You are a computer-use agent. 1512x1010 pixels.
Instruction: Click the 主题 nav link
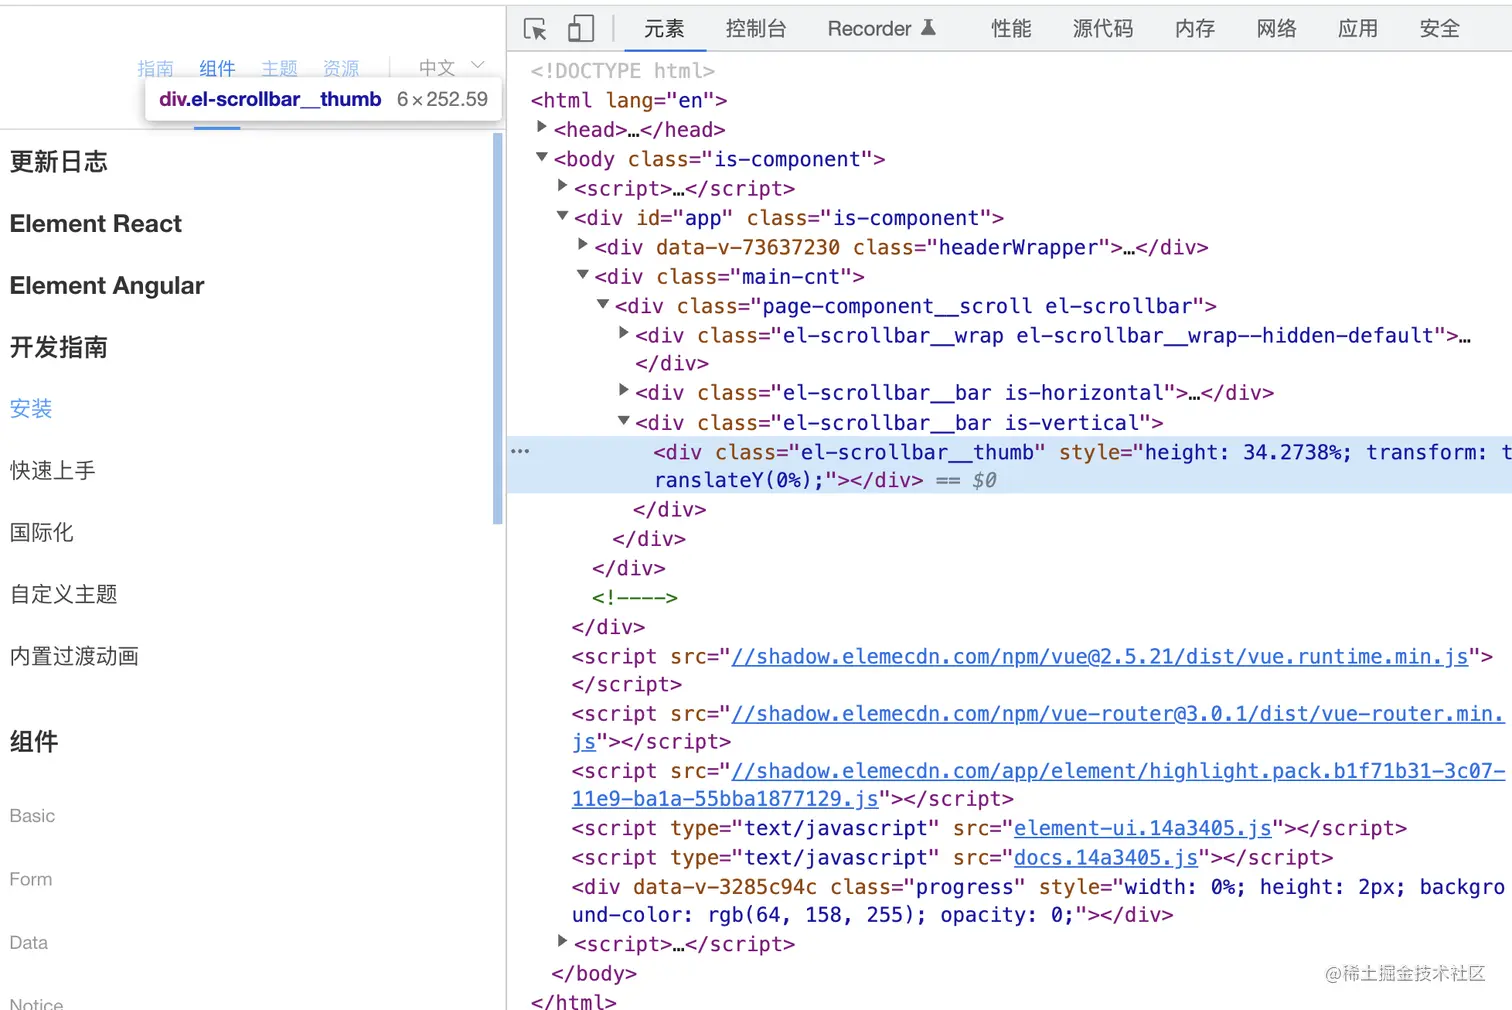[280, 68]
